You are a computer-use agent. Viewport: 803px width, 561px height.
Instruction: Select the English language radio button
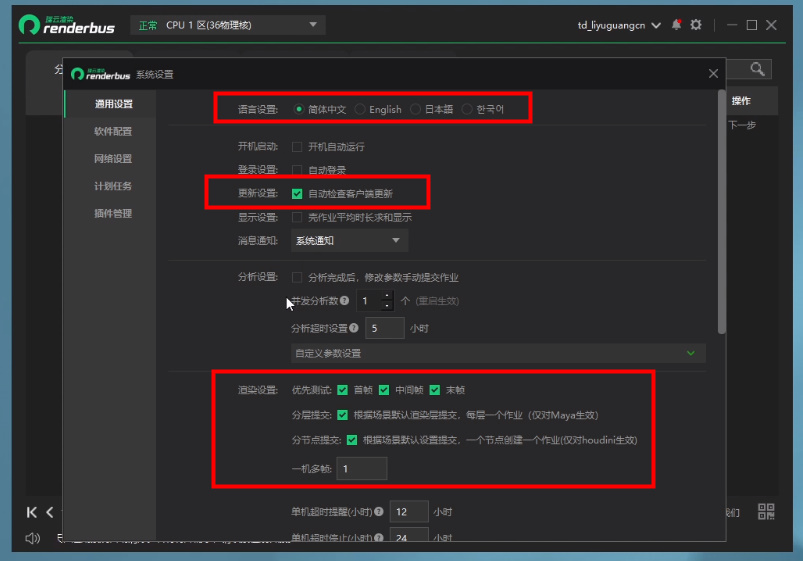361,109
